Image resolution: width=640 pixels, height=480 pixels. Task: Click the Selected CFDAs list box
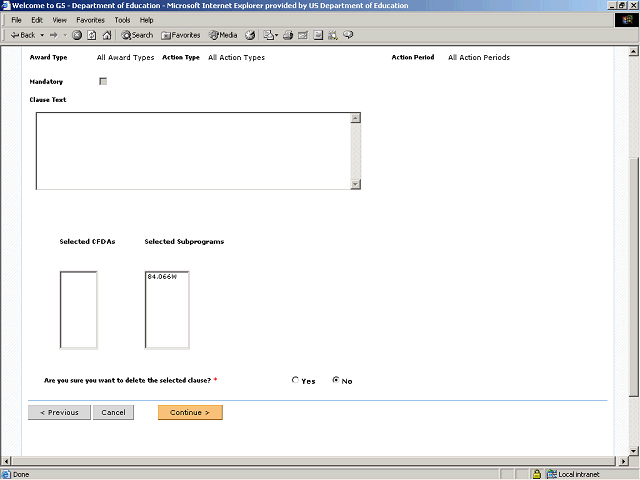78,310
